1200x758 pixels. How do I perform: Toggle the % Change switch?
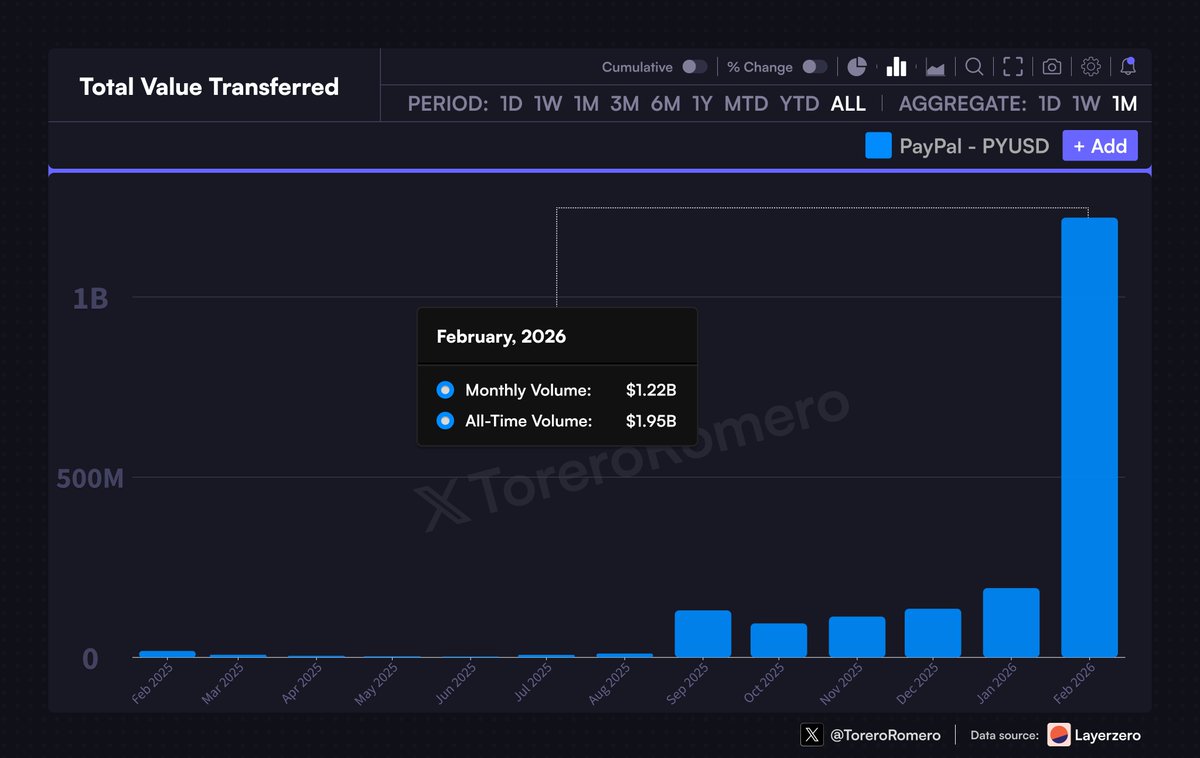814,67
